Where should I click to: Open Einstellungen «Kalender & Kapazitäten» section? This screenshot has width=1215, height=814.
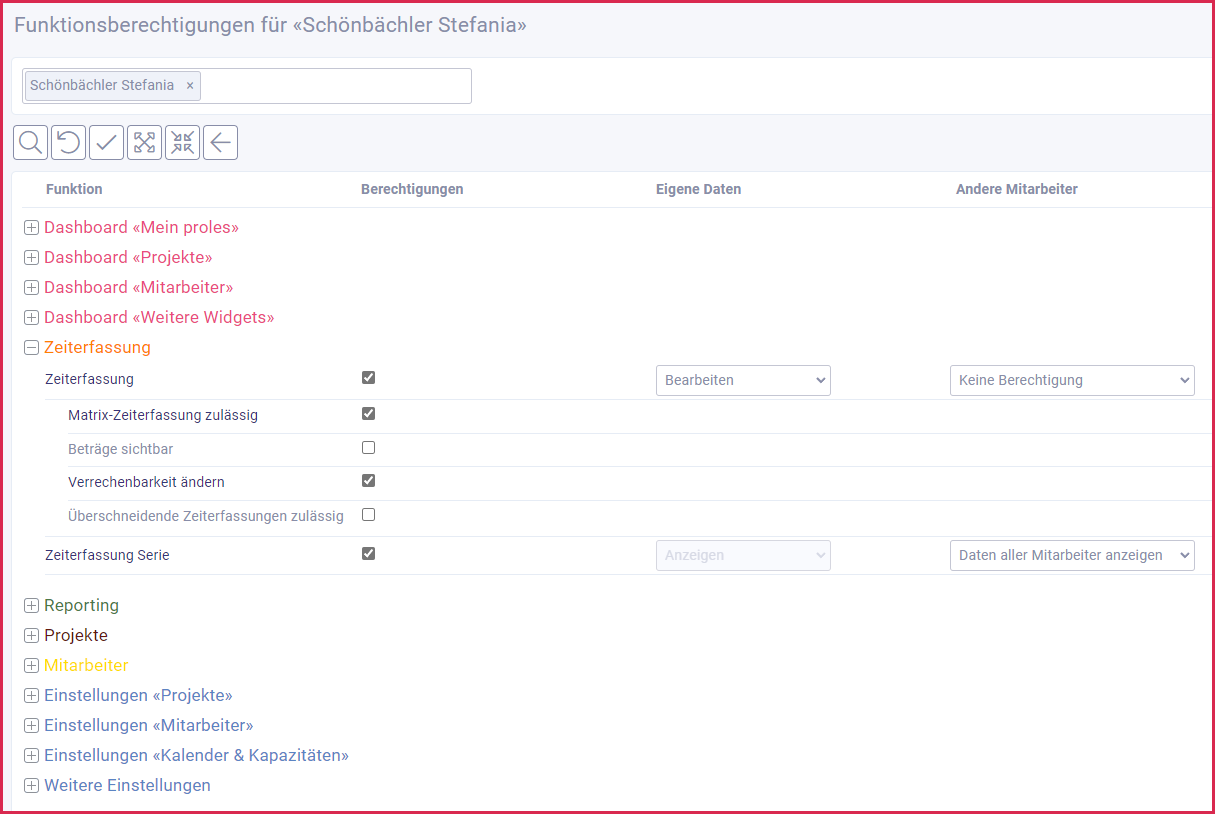click(196, 755)
